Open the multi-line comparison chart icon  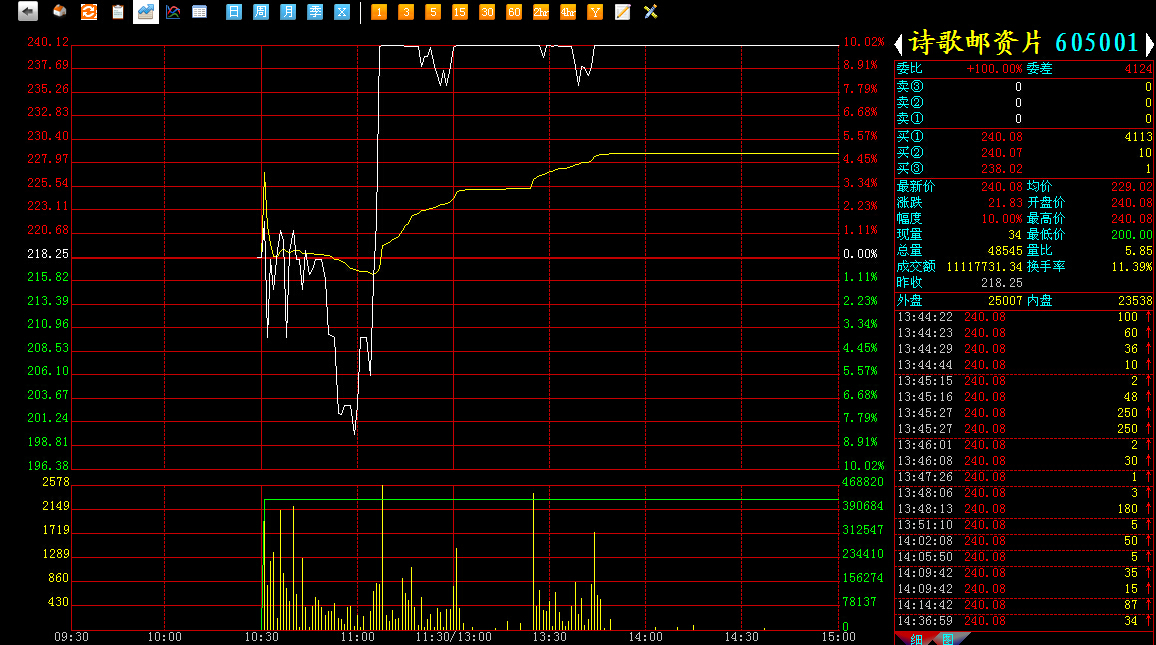coord(173,12)
